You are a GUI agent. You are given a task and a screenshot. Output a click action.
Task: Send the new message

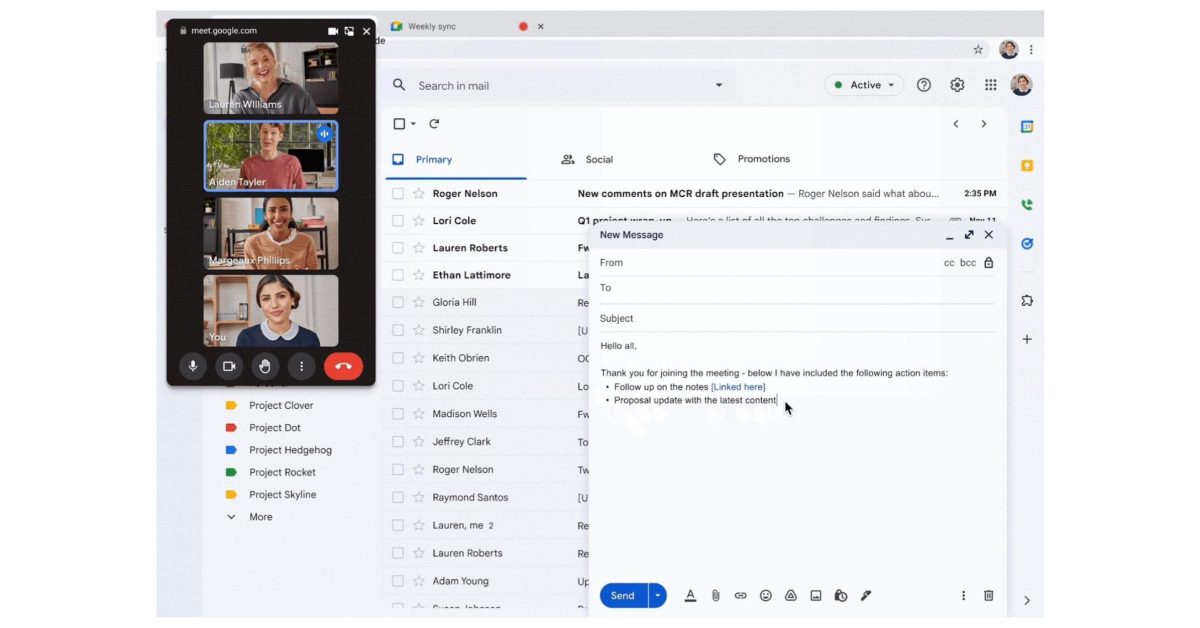[622, 596]
